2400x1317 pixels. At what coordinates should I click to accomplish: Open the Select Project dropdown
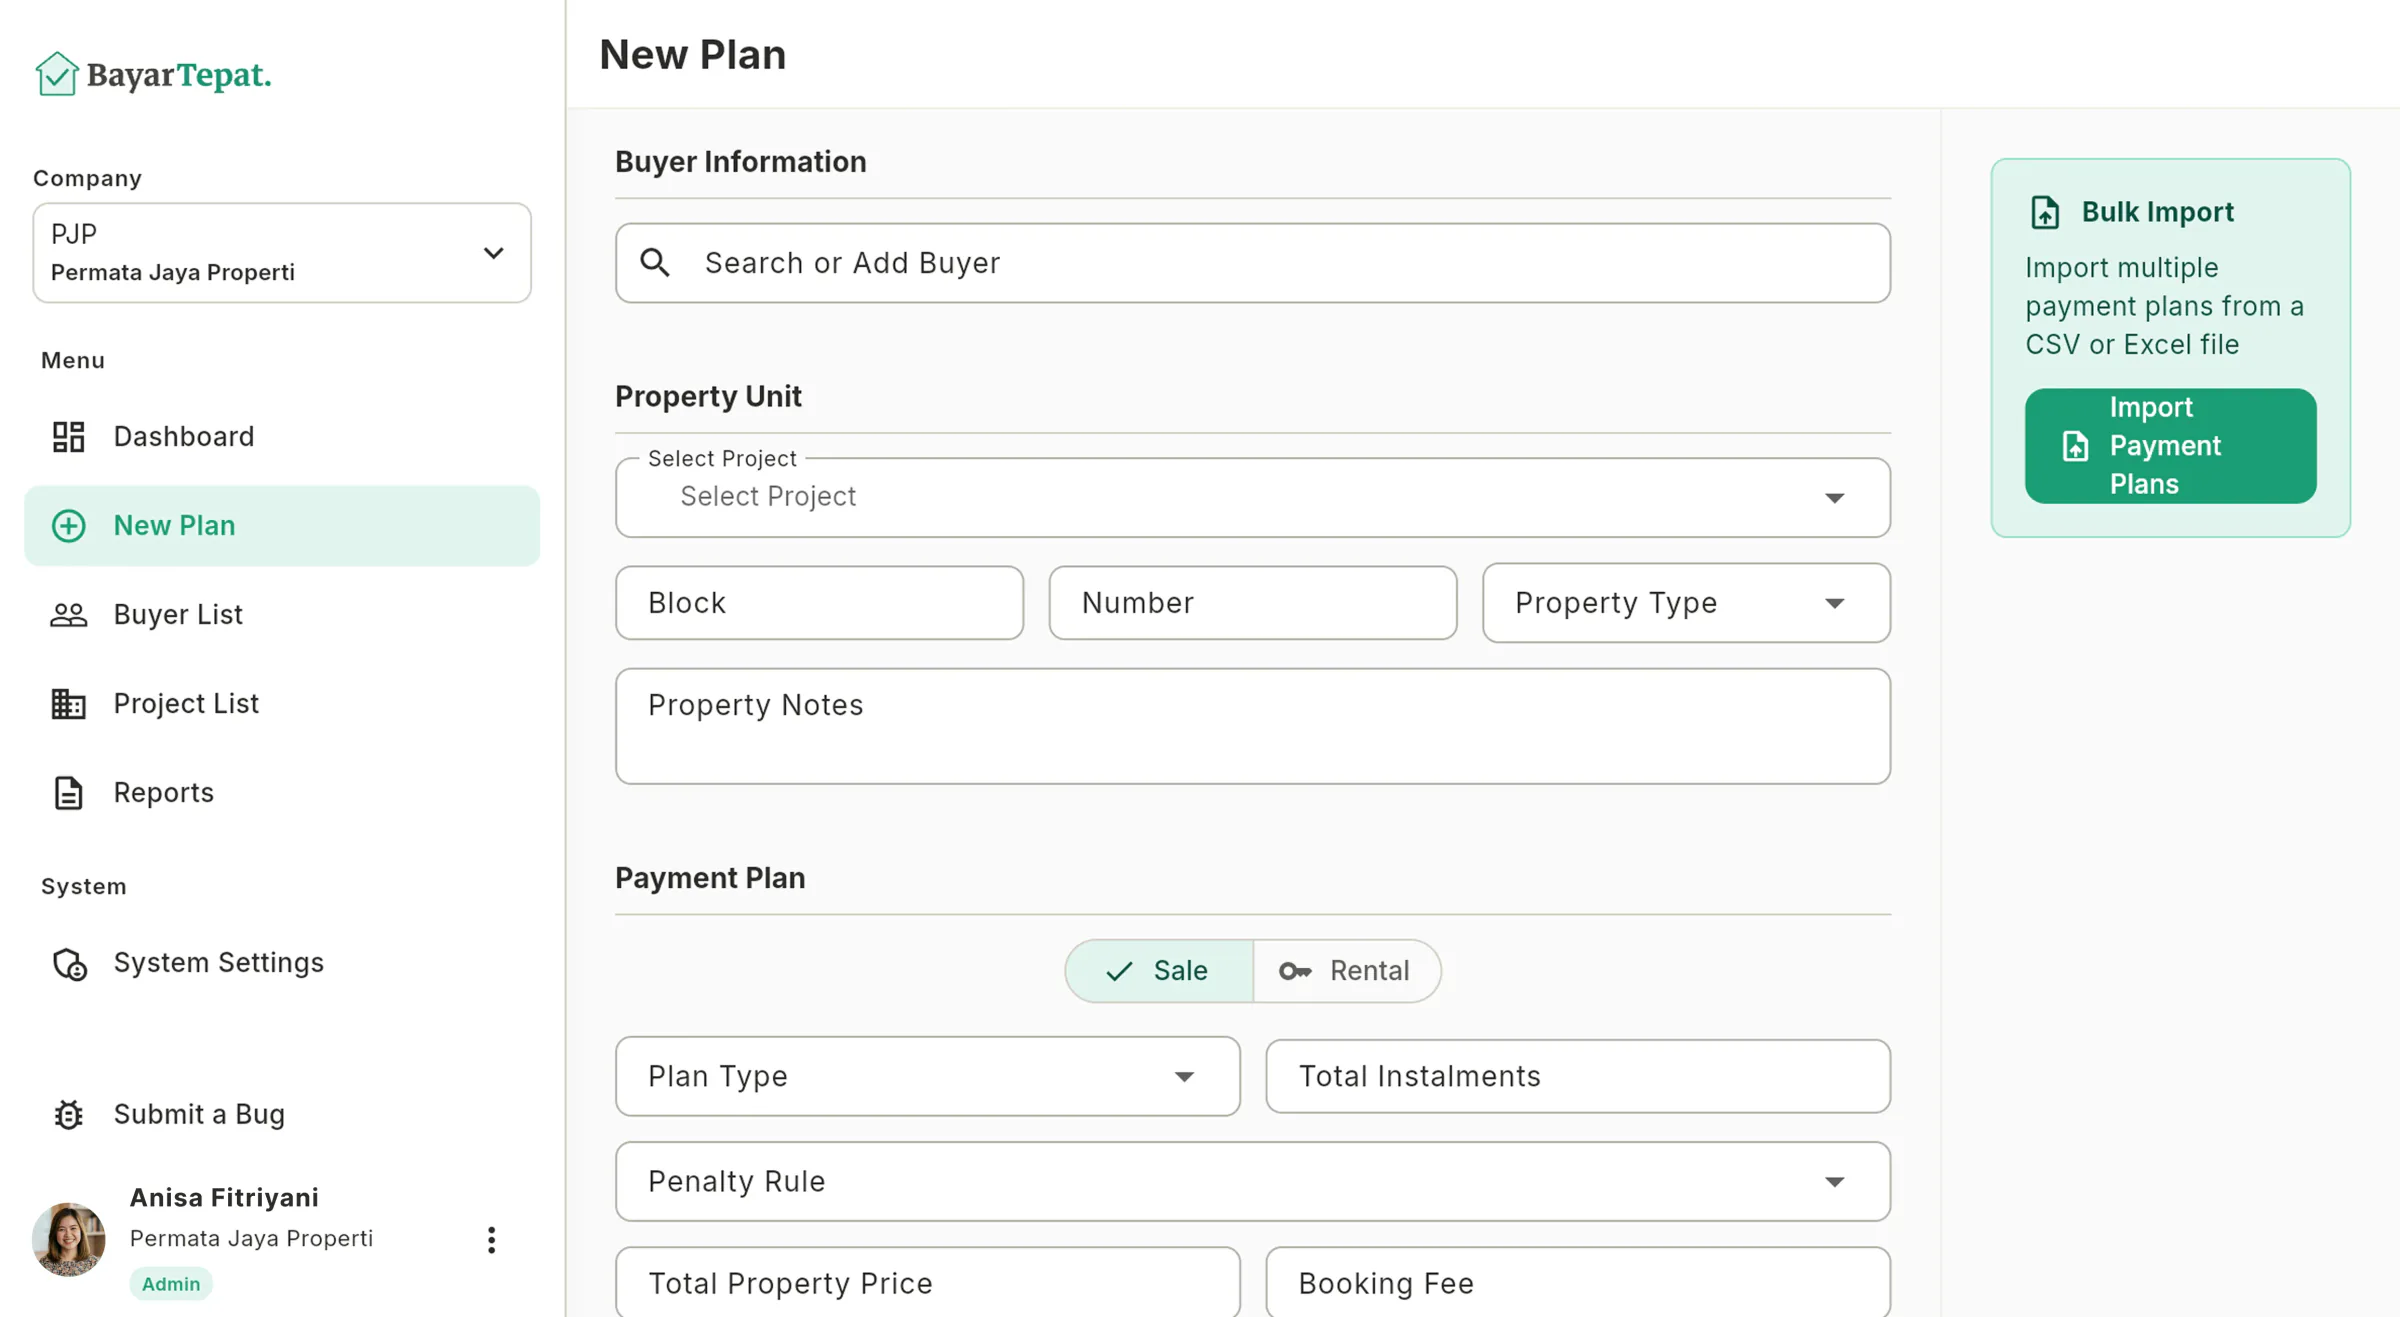[1253, 498]
